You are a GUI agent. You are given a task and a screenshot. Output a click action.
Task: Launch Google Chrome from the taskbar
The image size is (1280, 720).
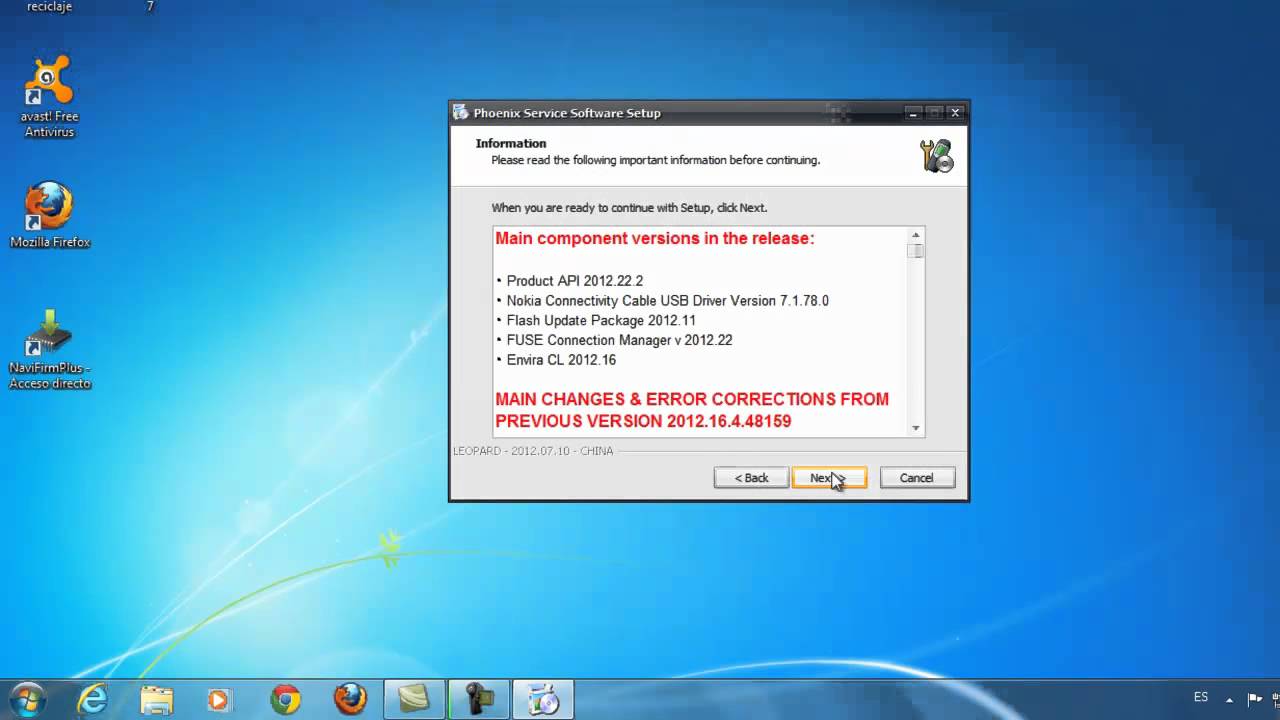pyautogui.click(x=286, y=699)
